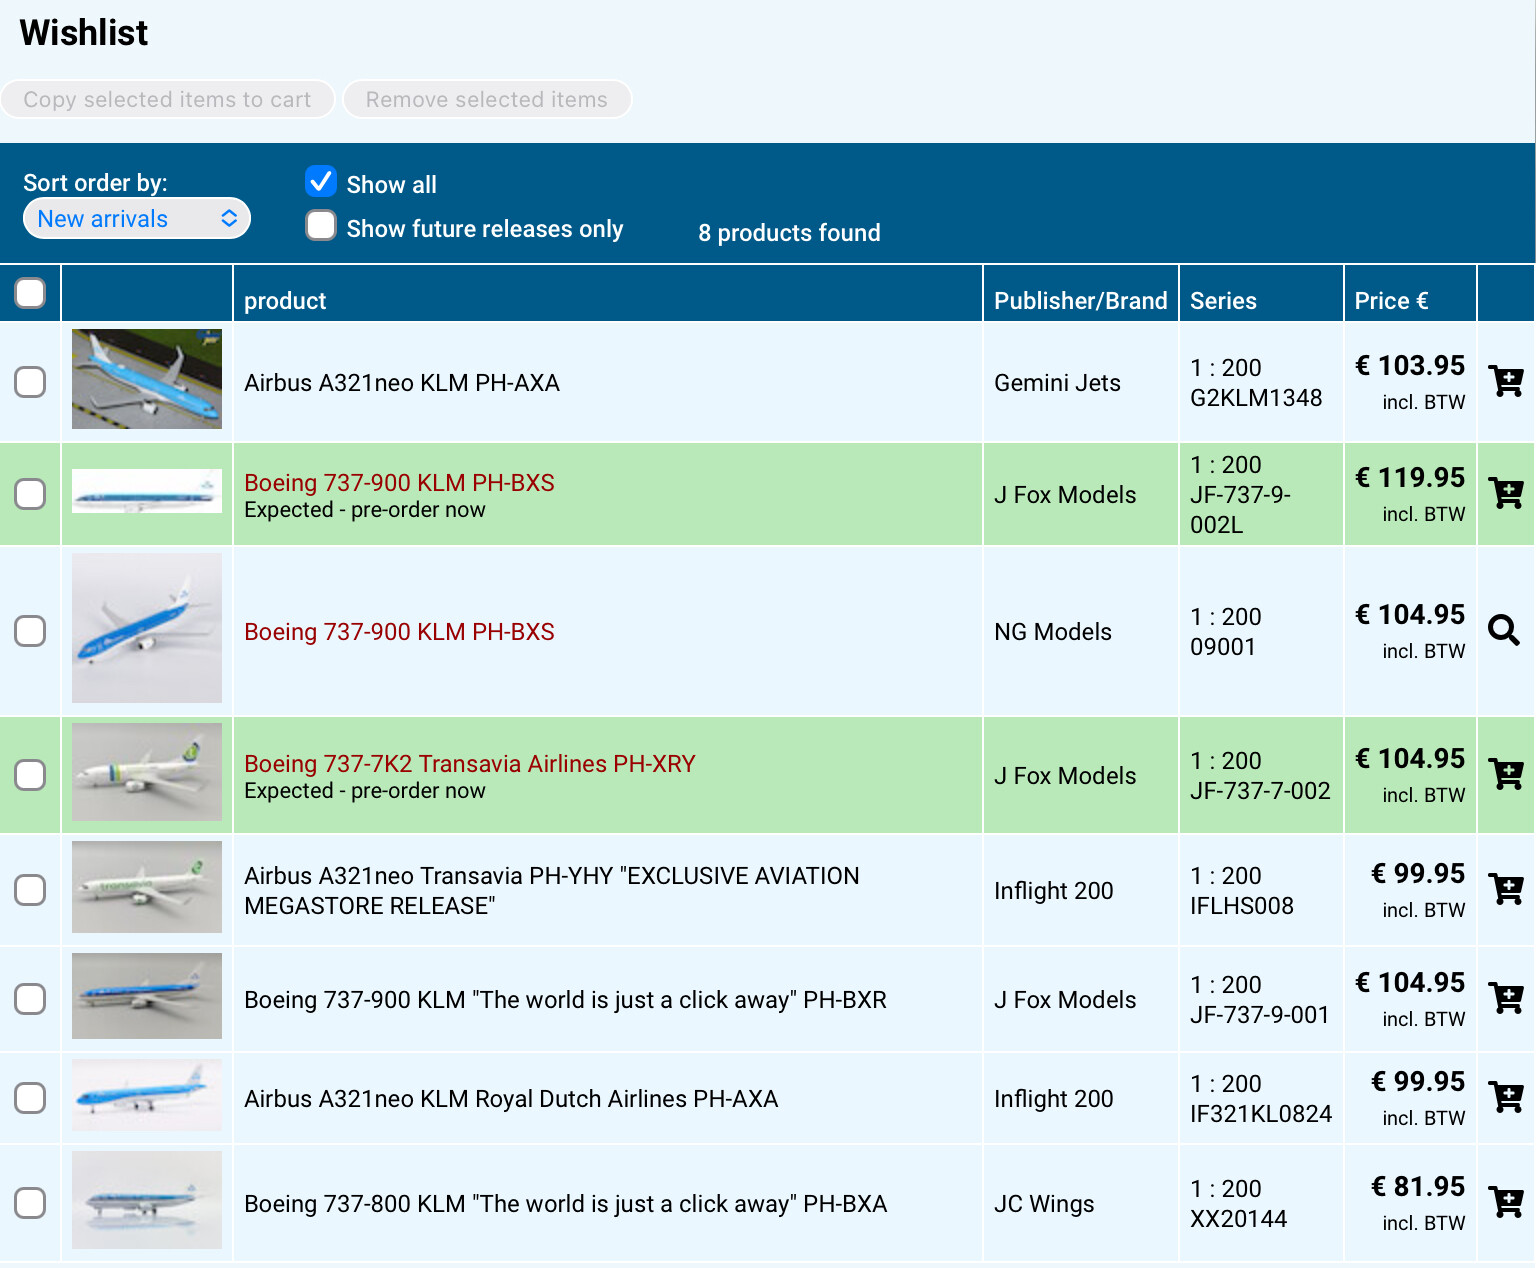
Task: Select the Transavia 737-7K2 PH-XRY checkbox
Action: tap(30, 775)
